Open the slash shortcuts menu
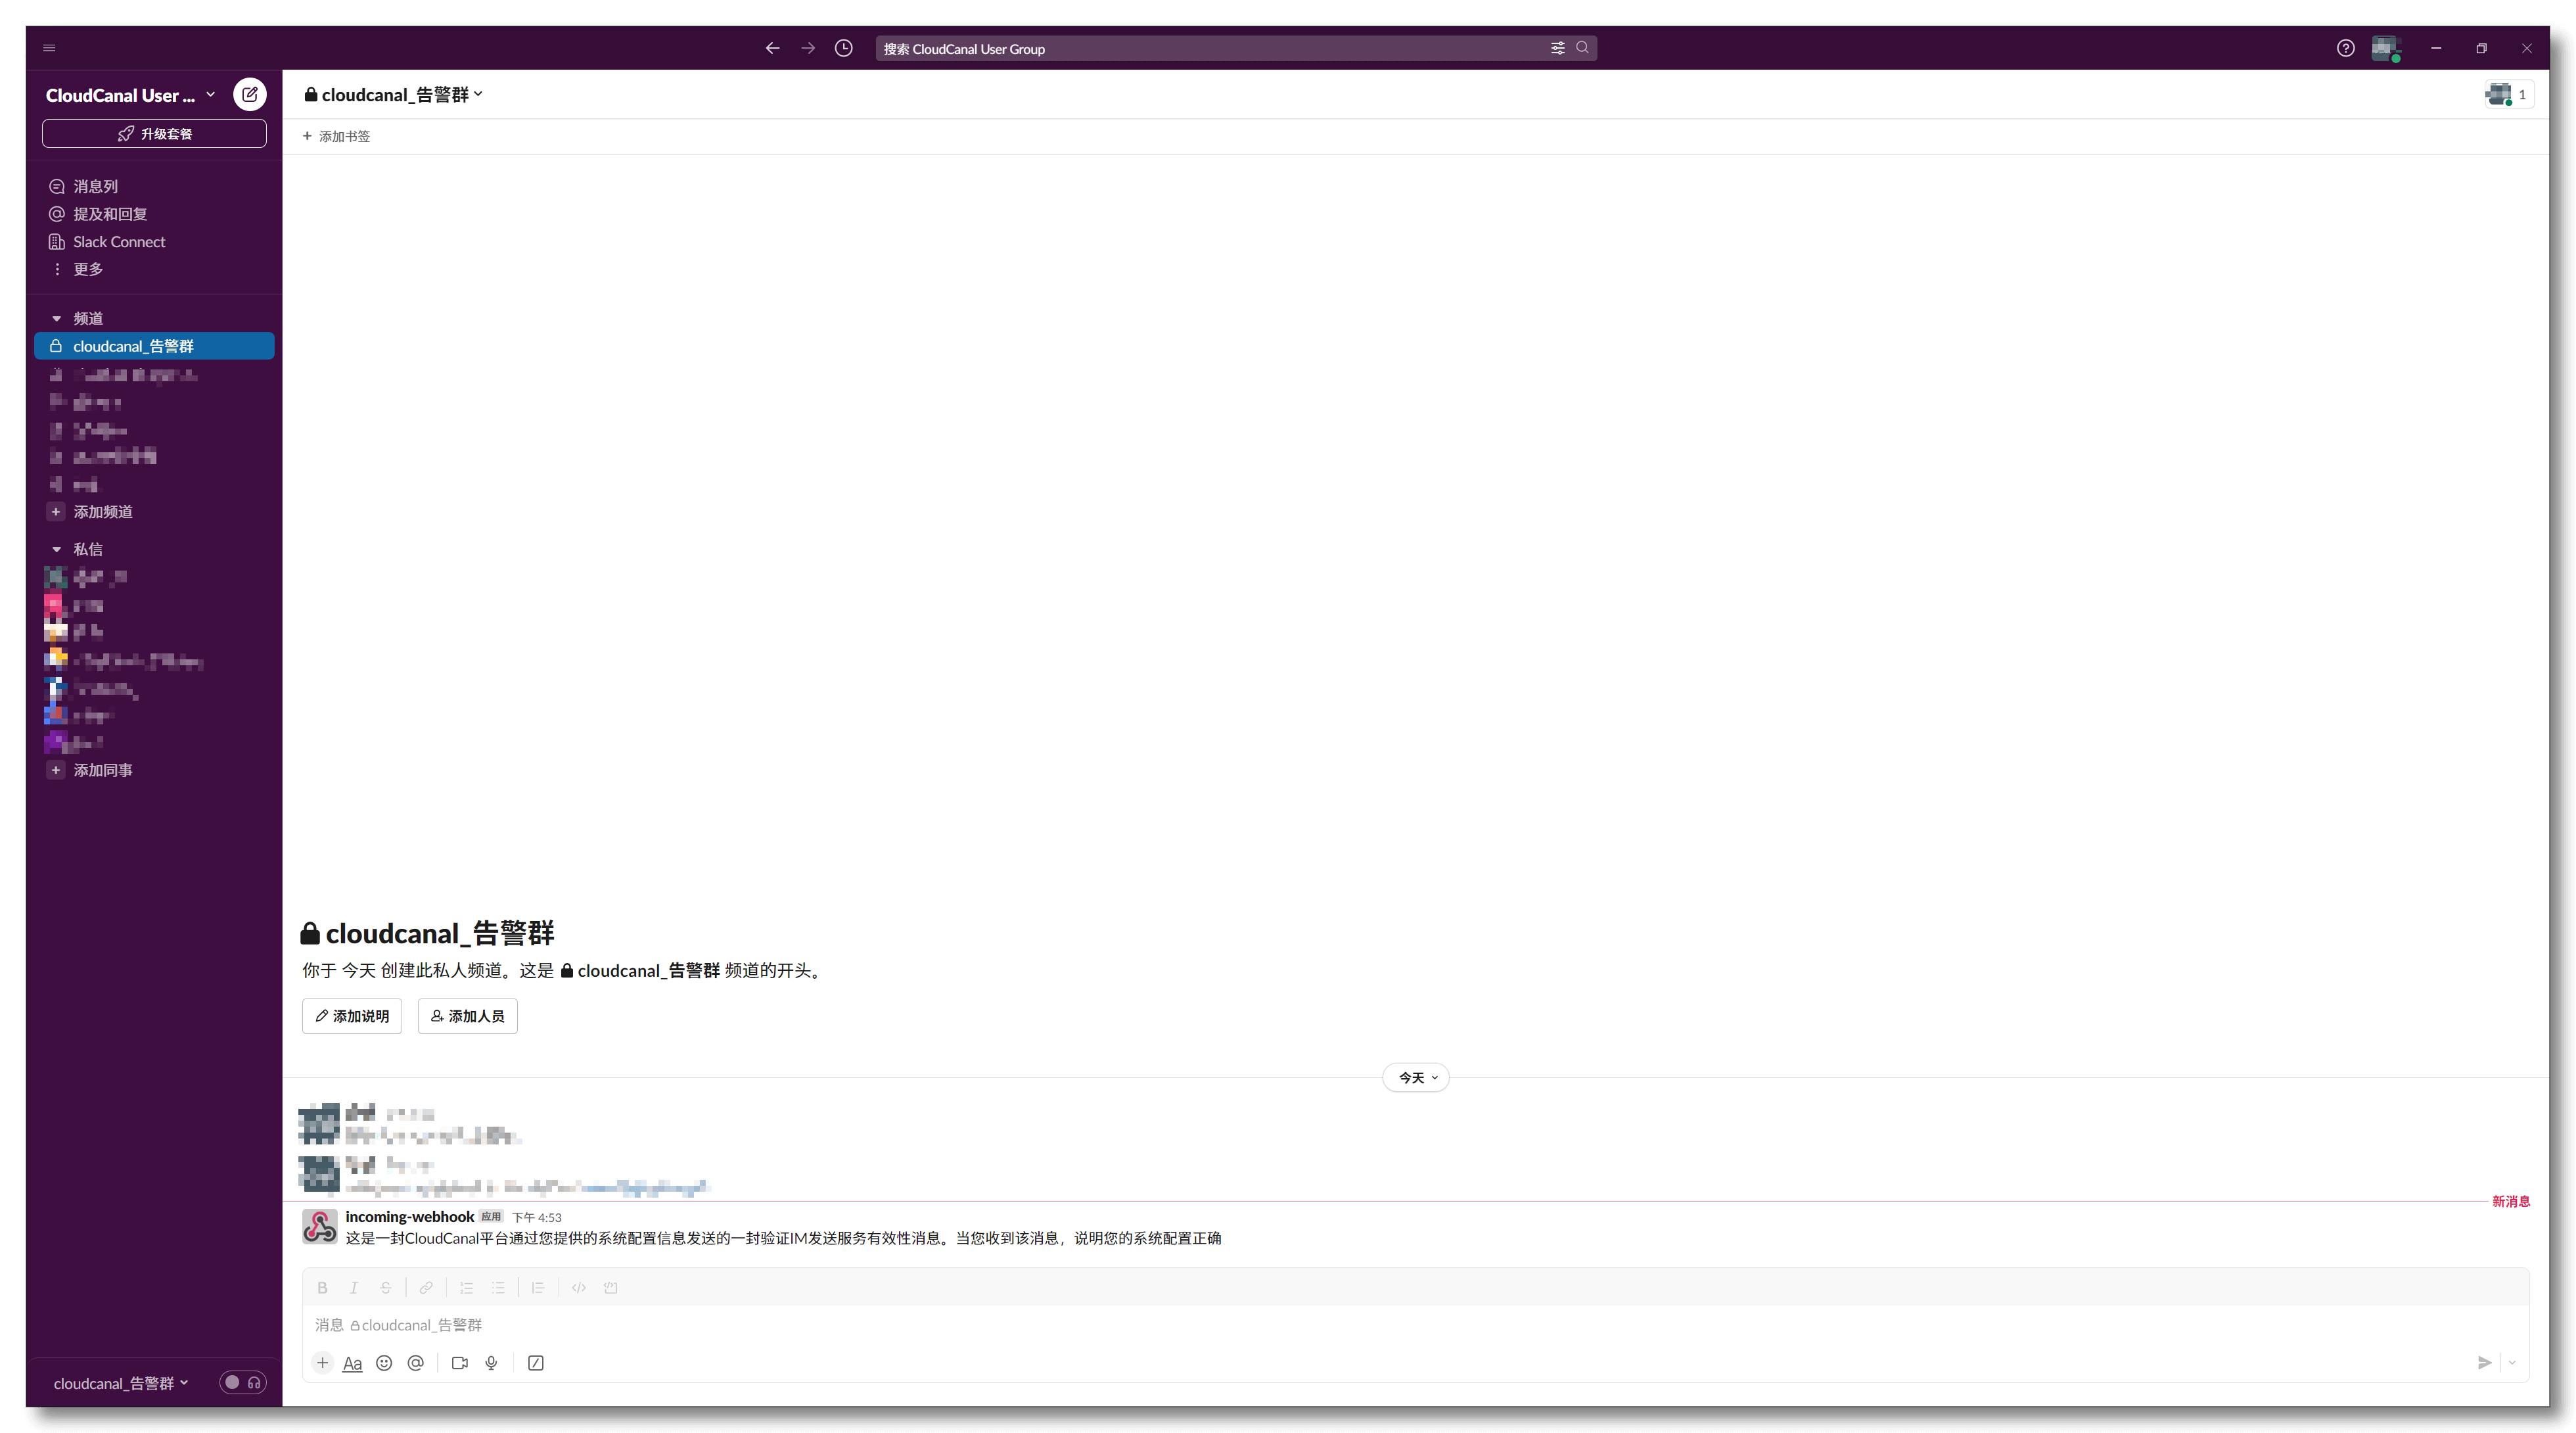 [536, 1363]
